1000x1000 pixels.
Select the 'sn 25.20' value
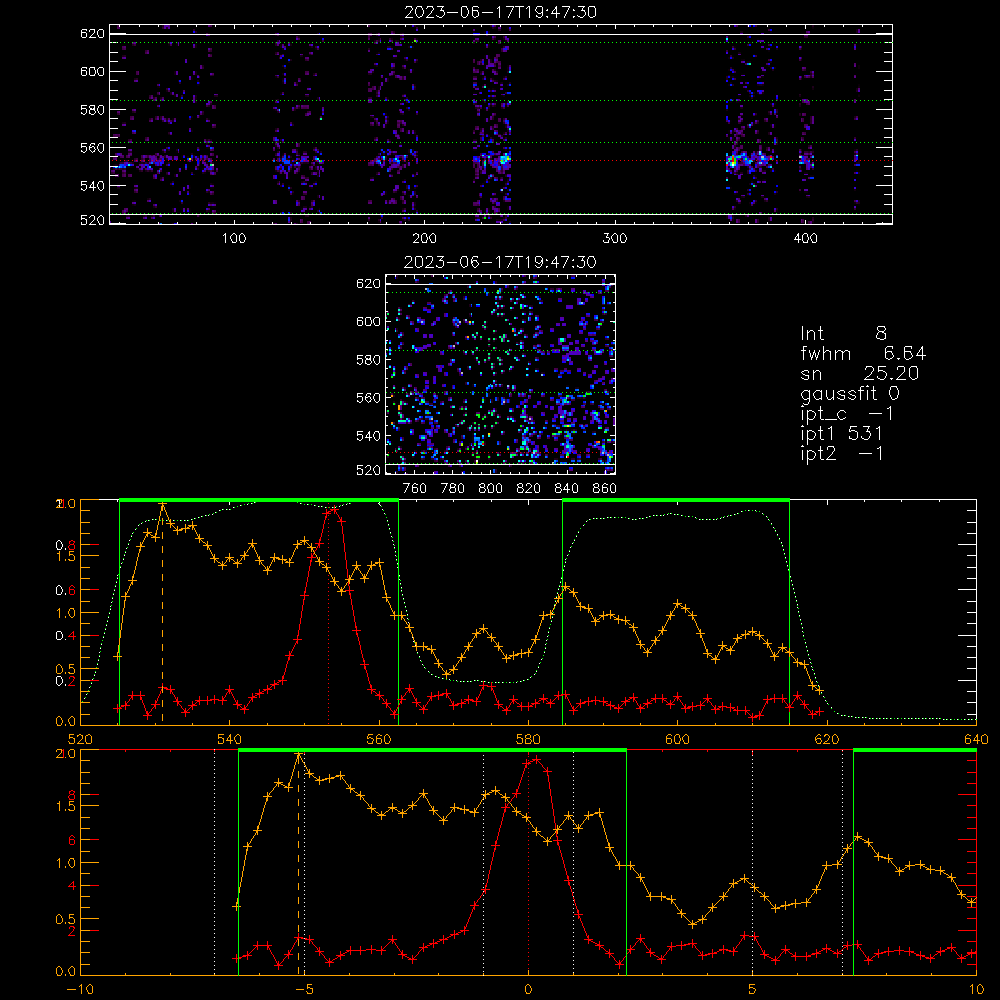(x=859, y=373)
